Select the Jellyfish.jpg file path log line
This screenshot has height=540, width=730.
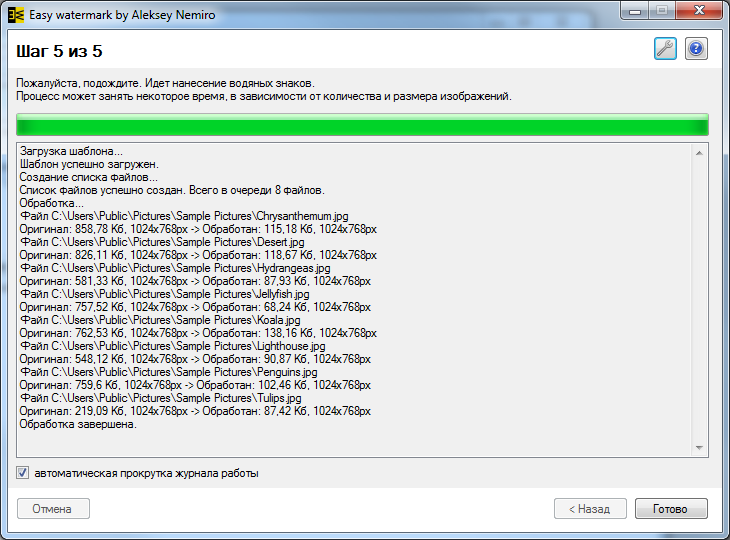point(164,294)
